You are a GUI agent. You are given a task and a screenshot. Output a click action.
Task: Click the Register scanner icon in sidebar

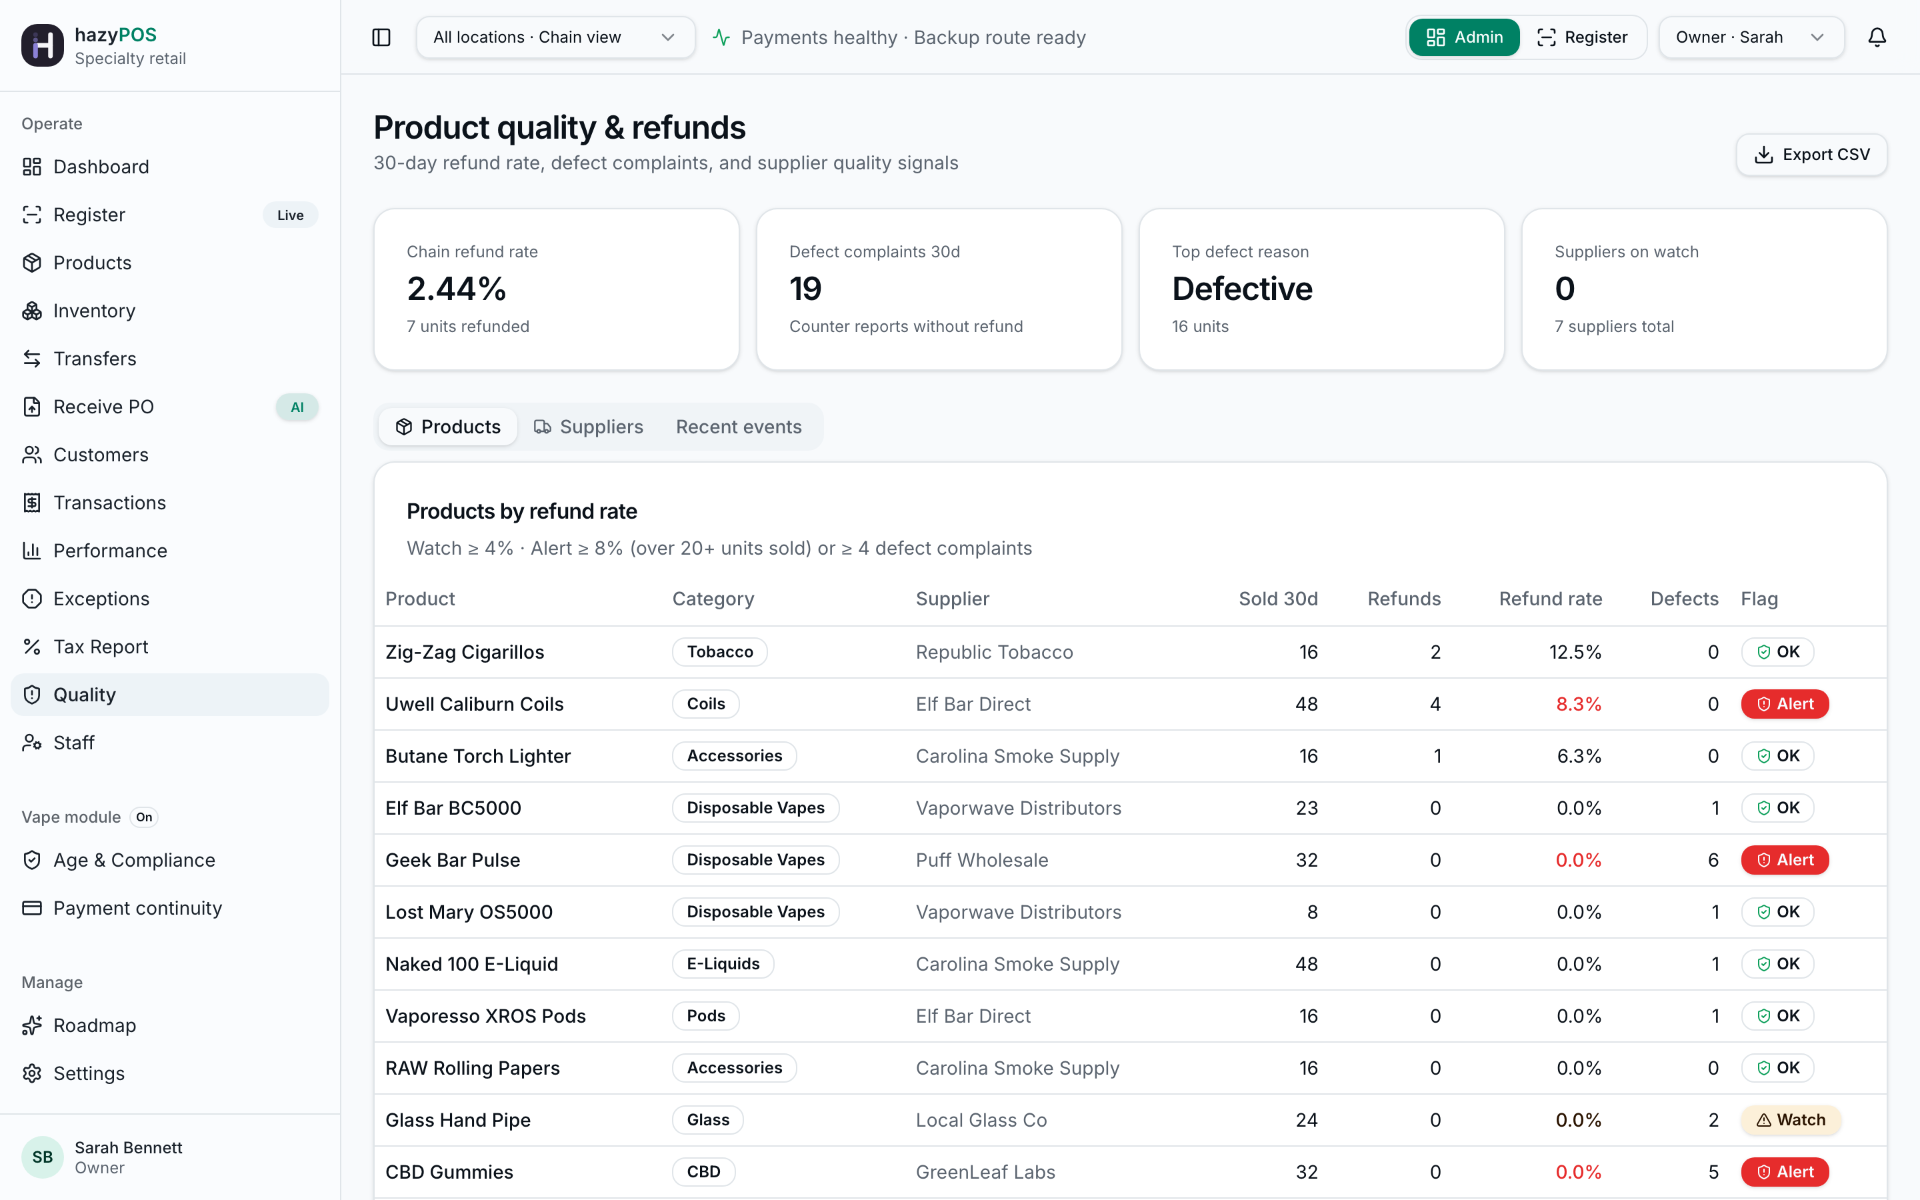pos(32,215)
